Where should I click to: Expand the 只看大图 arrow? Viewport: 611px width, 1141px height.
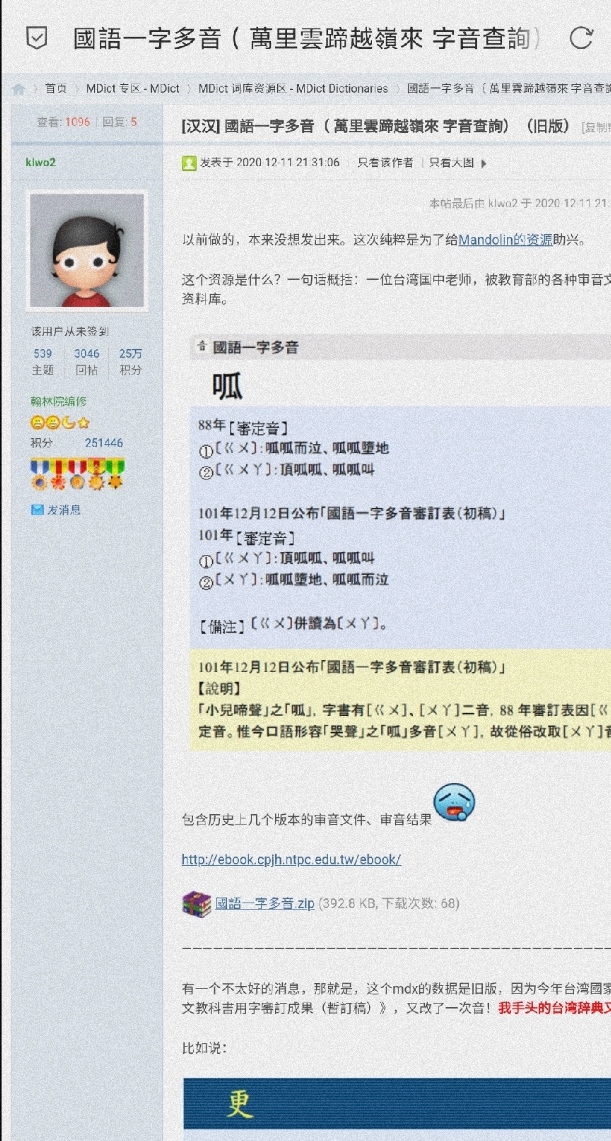[x=484, y=164]
